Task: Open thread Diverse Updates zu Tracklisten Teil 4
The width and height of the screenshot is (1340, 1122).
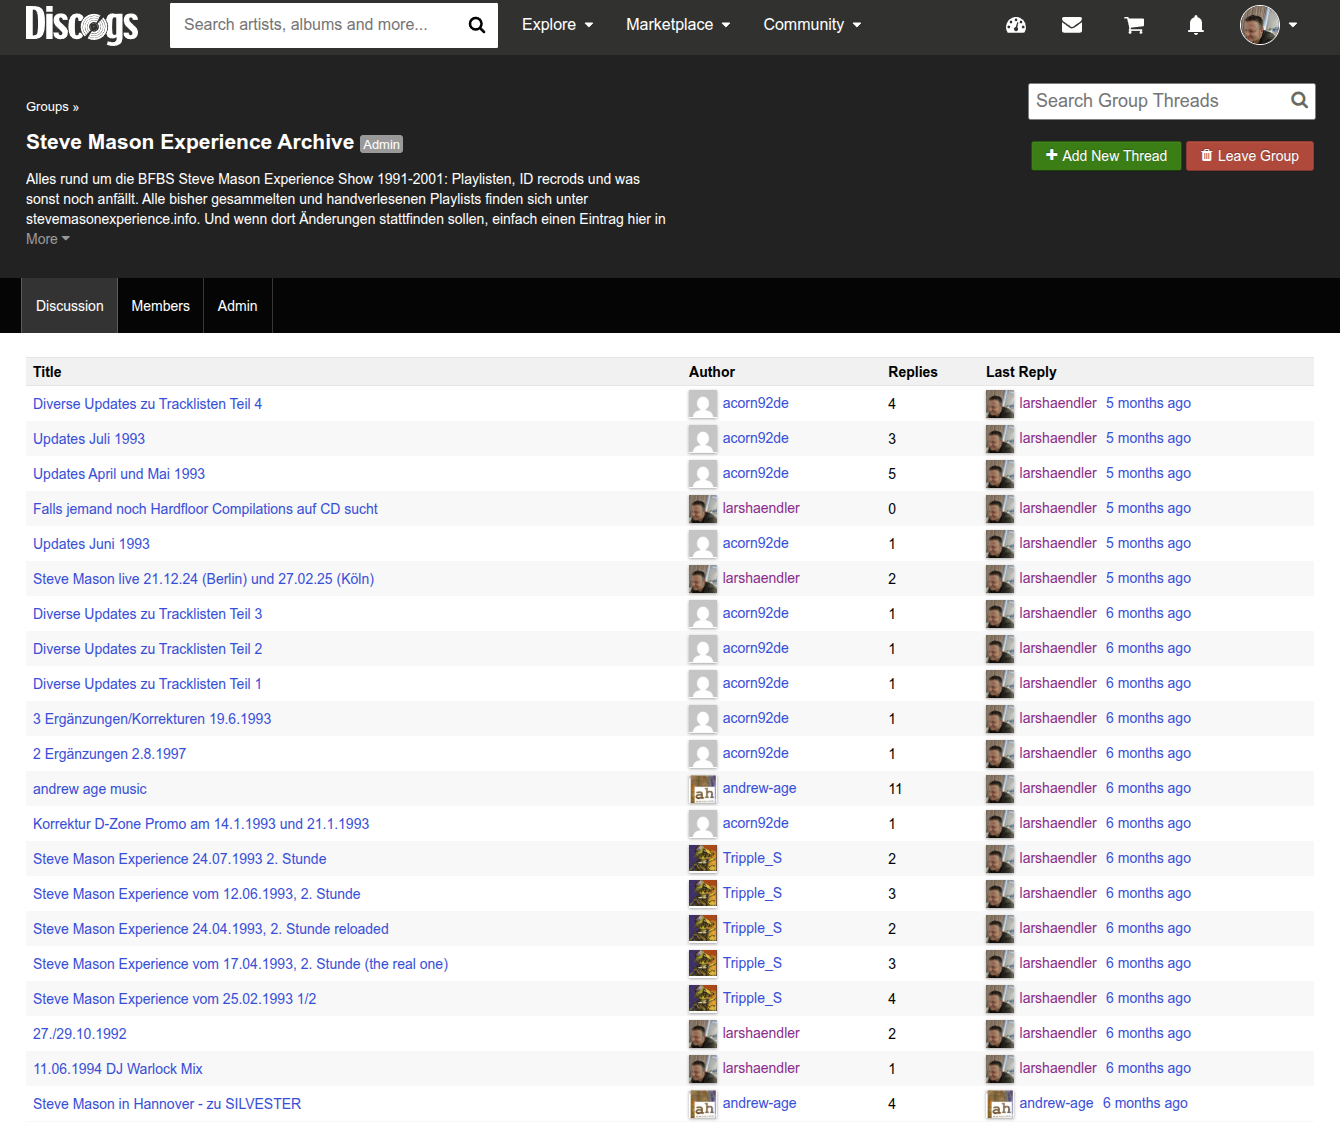Action: pos(147,404)
